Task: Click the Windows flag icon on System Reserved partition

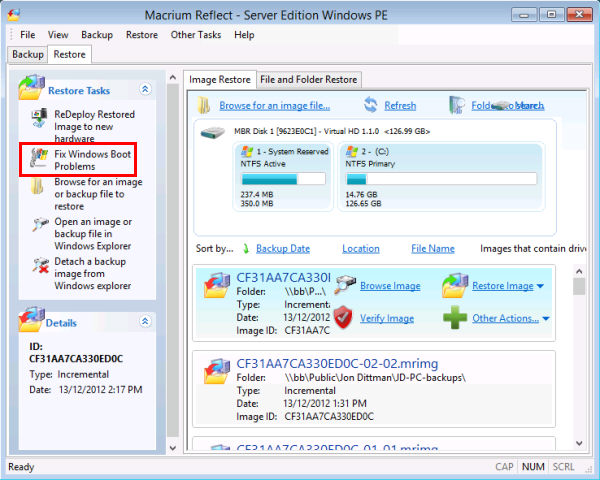Action: click(x=247, y=152)
